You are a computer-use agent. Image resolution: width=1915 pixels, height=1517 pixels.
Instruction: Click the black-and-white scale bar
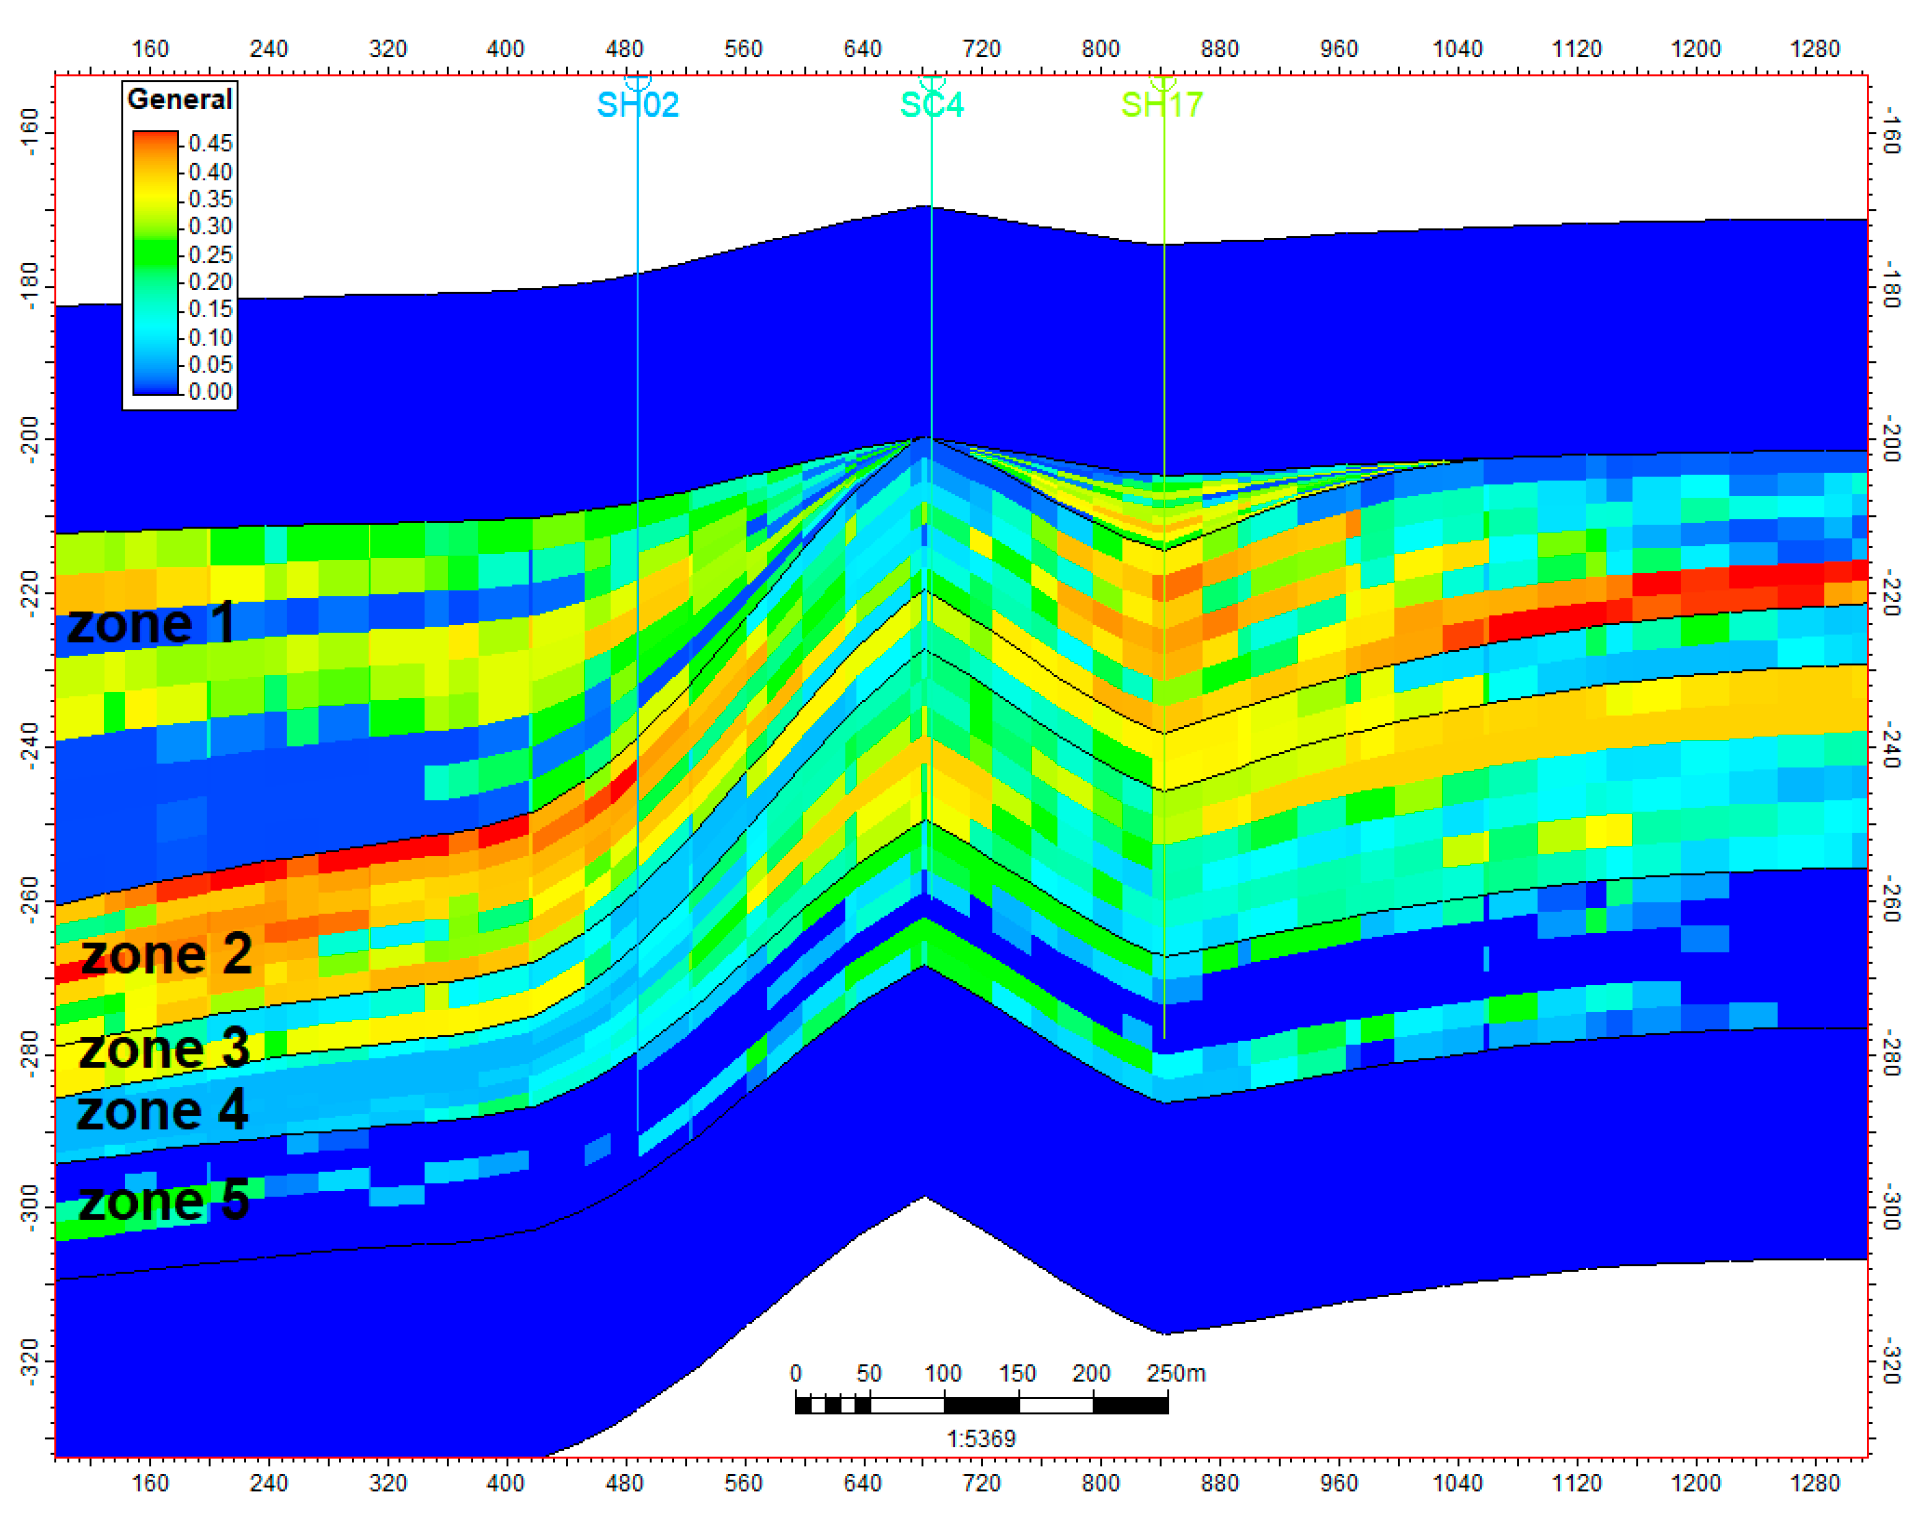980,1404
